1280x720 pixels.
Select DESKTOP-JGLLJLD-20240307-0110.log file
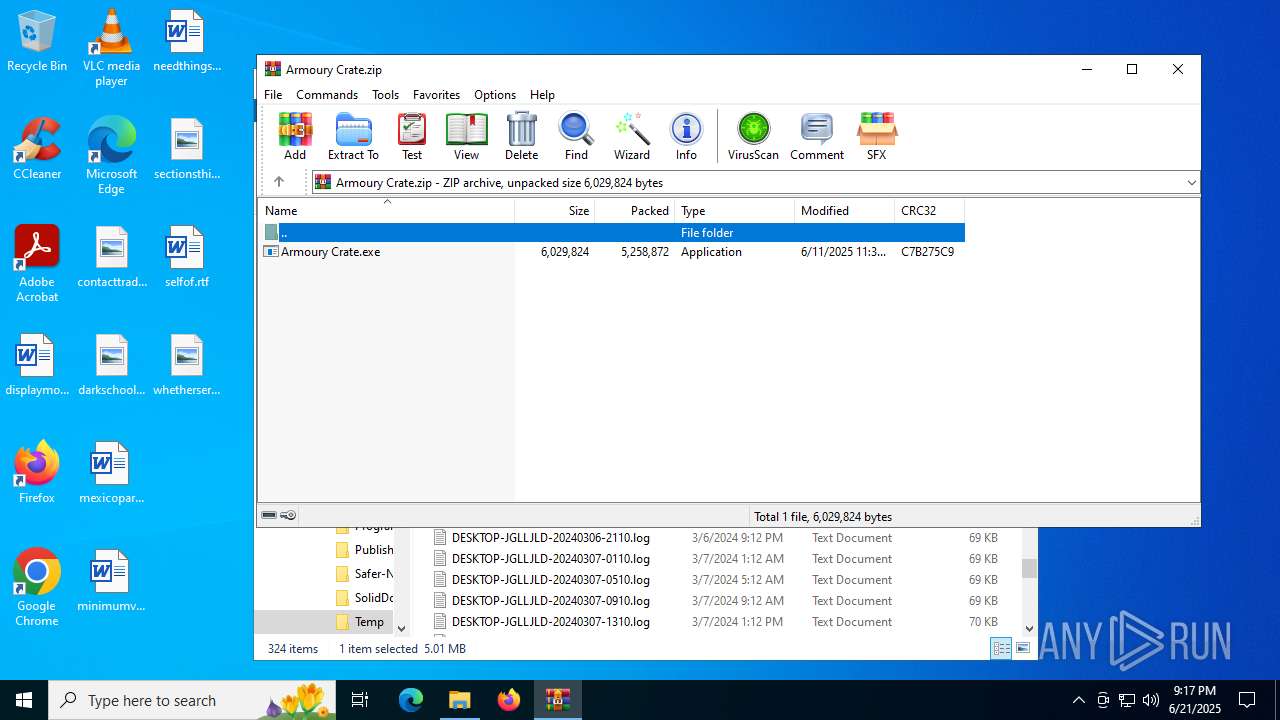(x=550, y=559)
